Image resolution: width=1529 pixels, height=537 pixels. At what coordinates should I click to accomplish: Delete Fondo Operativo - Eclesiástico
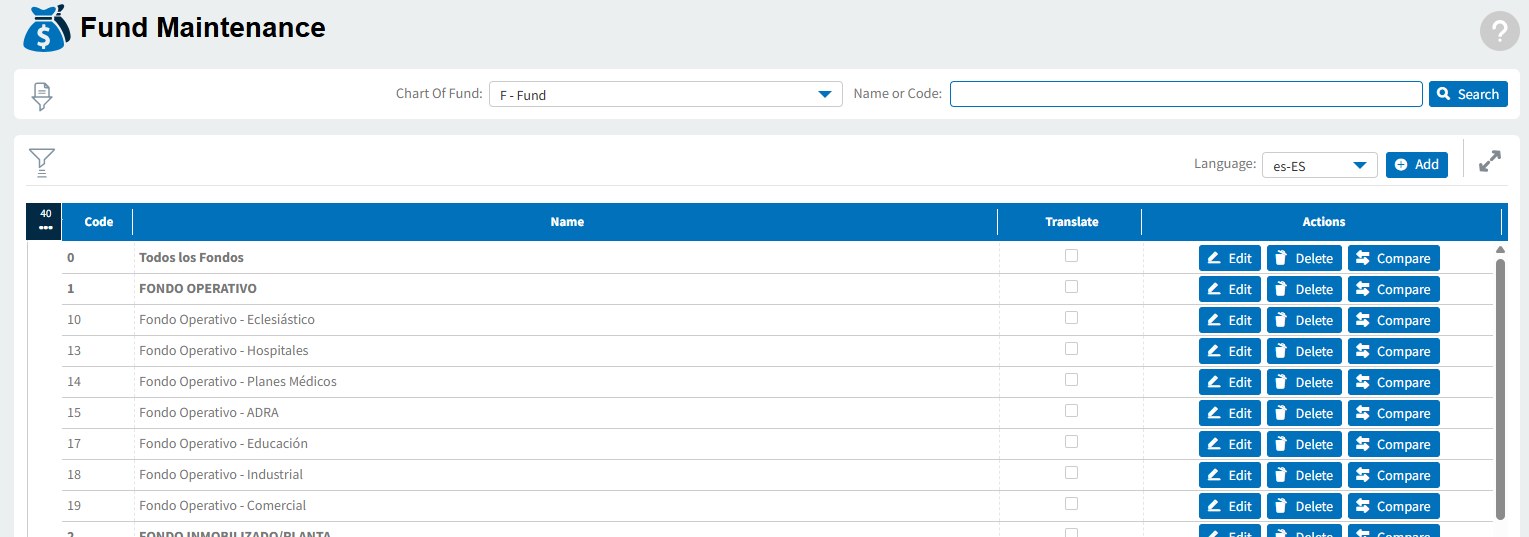tap(1305, 320)
